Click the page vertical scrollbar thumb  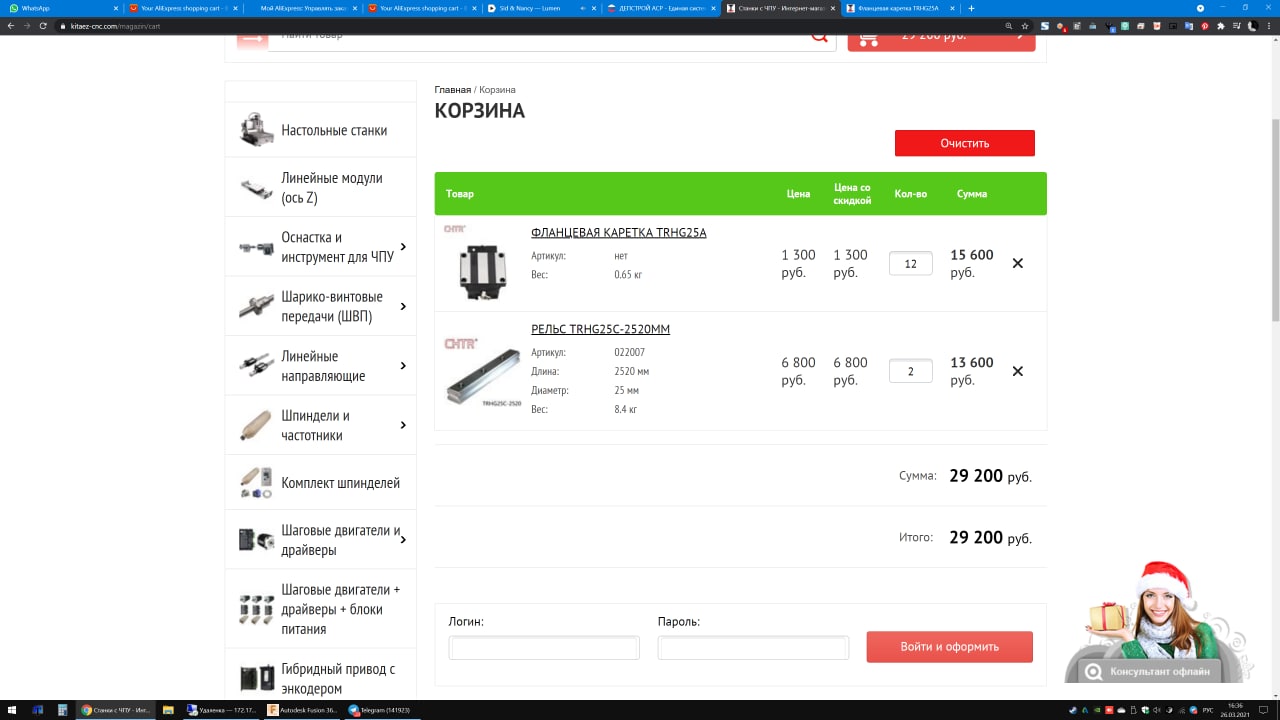pyautogui.click(x=1275, y=220)
